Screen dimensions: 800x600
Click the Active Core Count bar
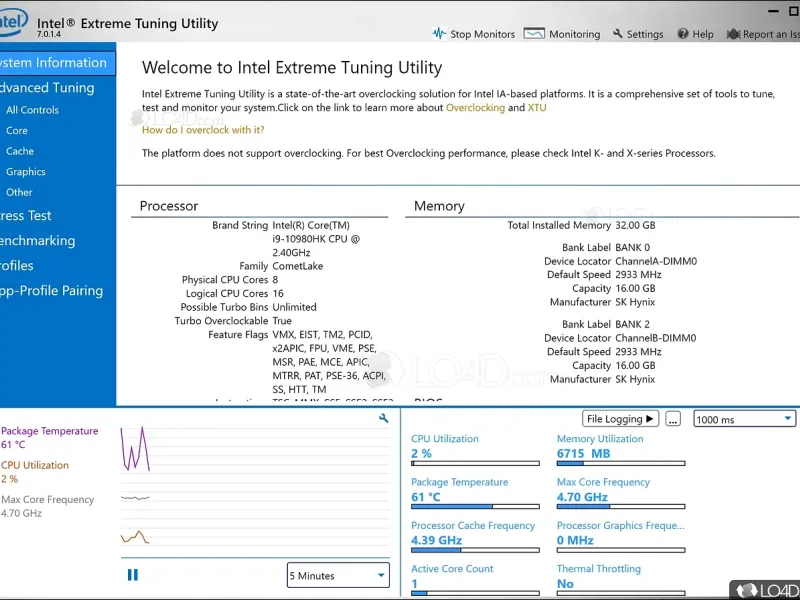(475, 593)
